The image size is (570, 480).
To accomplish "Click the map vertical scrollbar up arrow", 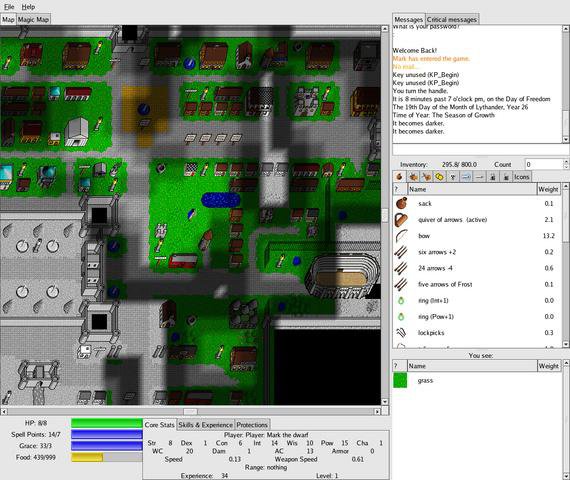I will (385, 28).
